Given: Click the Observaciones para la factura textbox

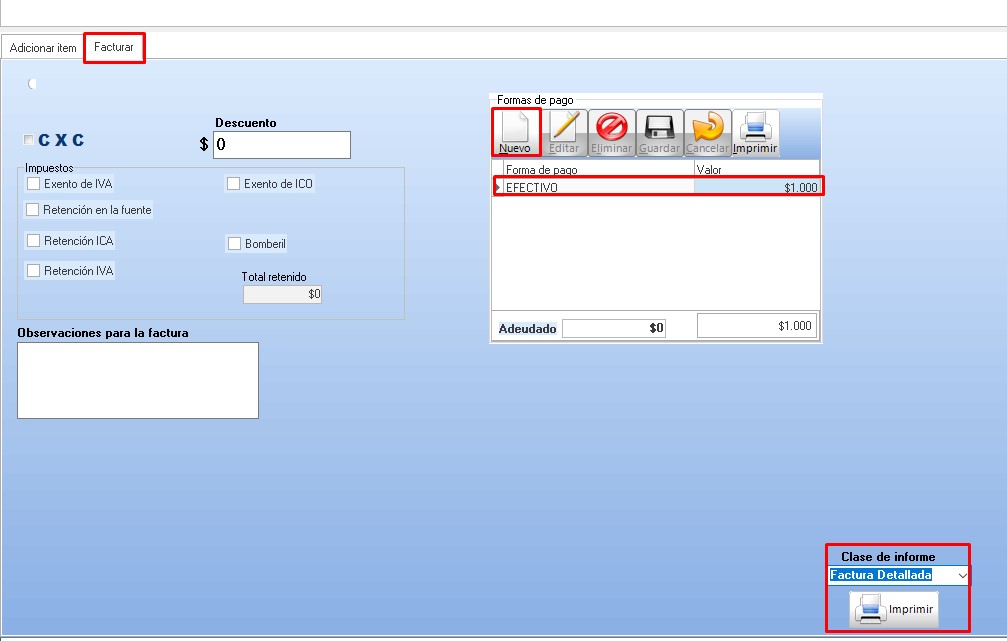Looking at the screenshot, I should point(138,380).
